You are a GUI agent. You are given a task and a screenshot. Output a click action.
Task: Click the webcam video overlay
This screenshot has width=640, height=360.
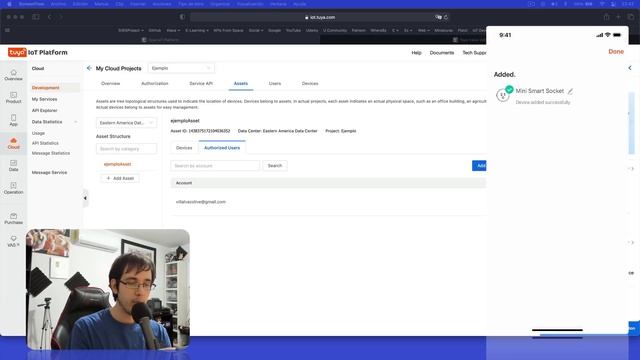click(x=108, y=289)
